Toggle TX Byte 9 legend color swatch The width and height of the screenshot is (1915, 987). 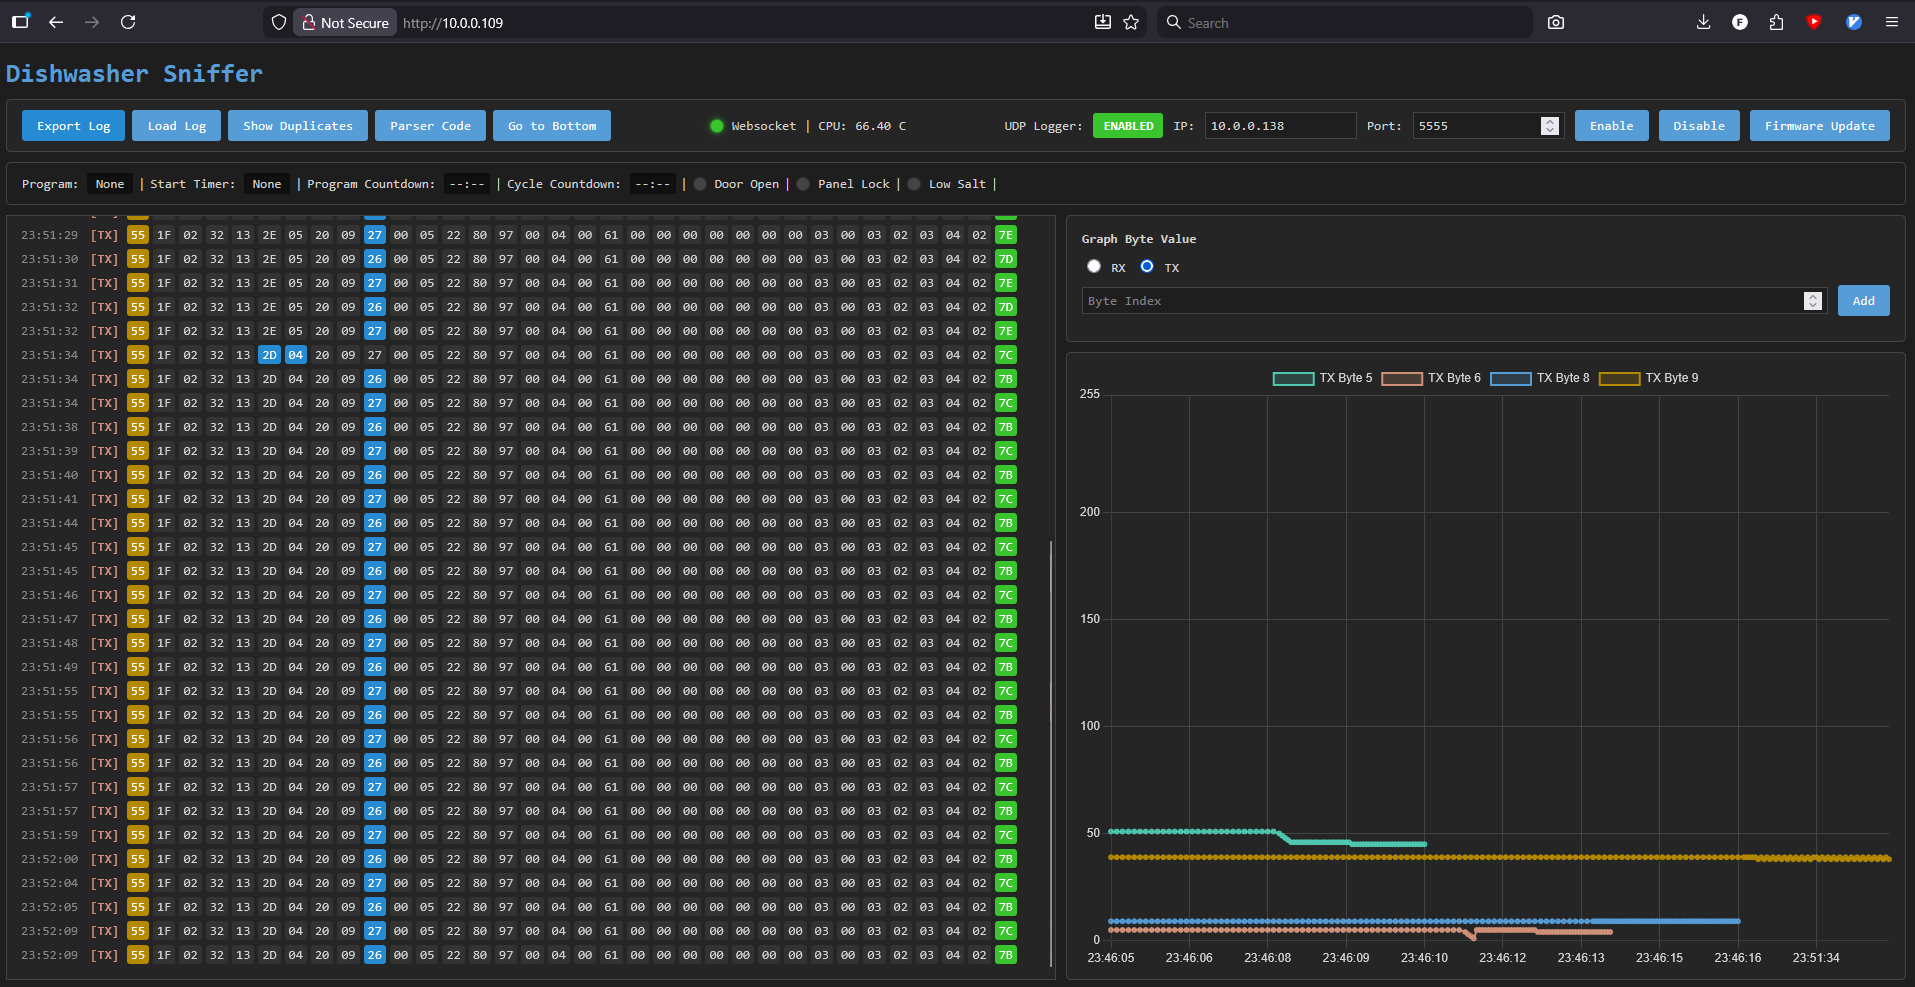(1619, 378)
